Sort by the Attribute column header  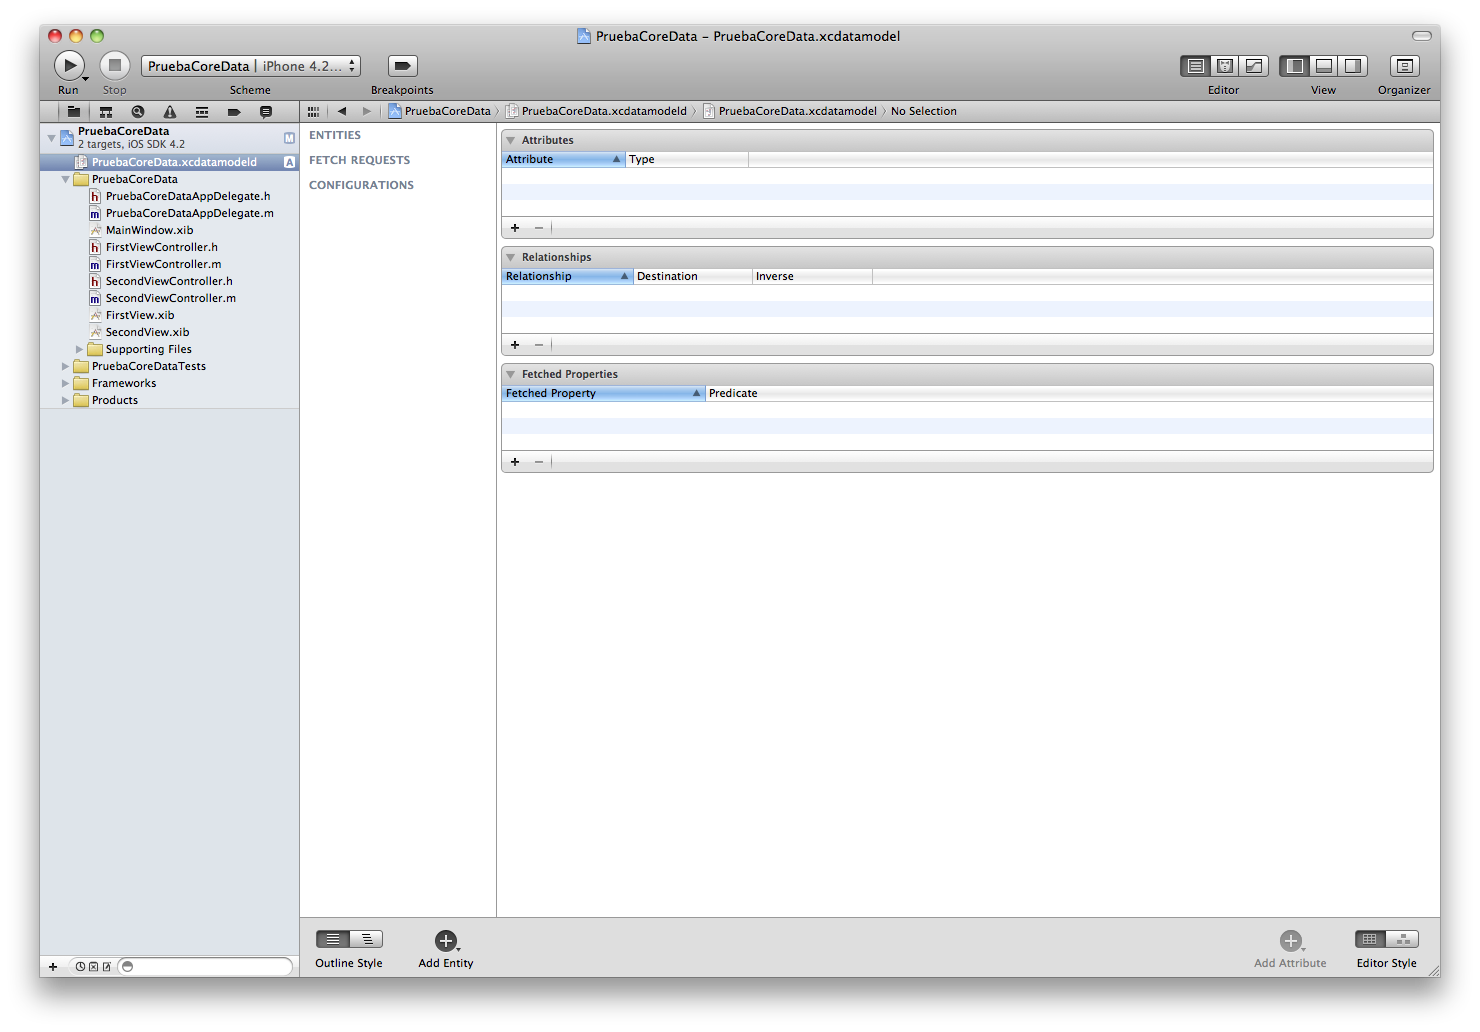tap(563, 160)
